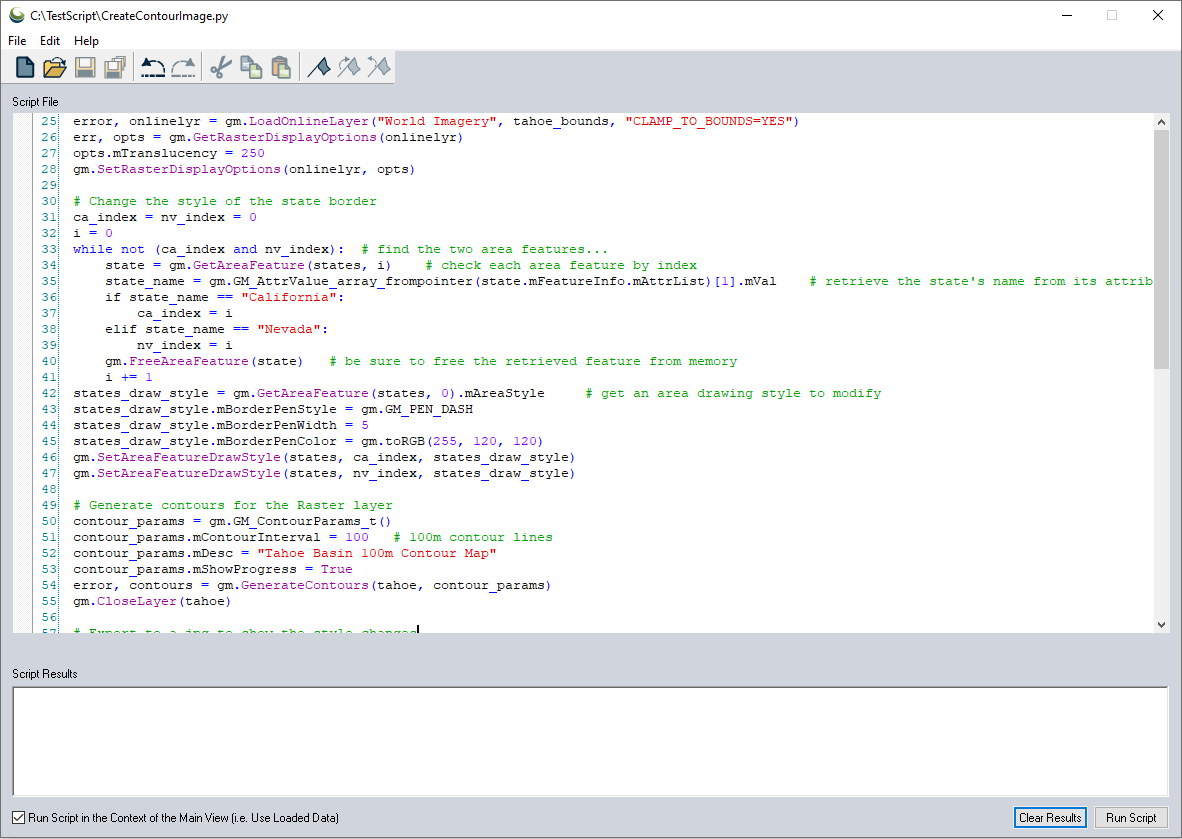1182x839 pixels.
Task: Paste from clipboard icon
Action: tap(280, 67)
